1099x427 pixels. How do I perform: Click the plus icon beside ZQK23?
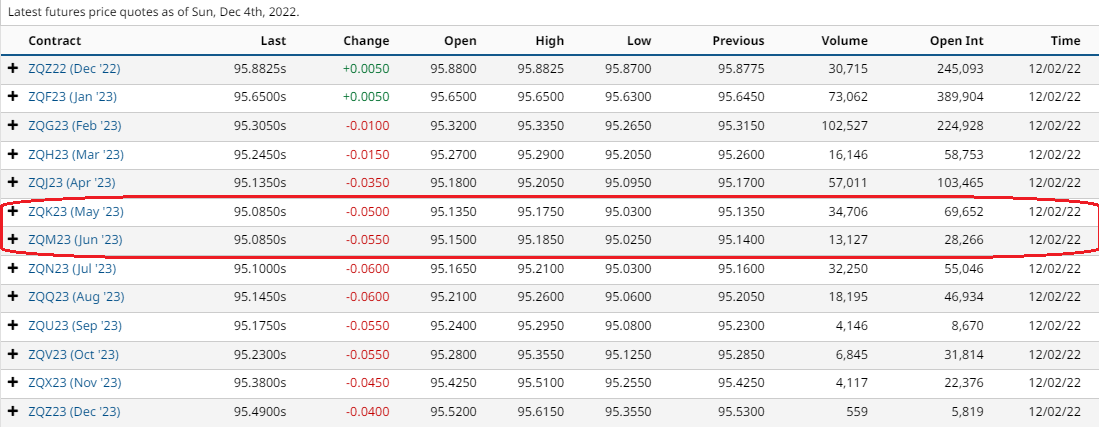point(13,213)
